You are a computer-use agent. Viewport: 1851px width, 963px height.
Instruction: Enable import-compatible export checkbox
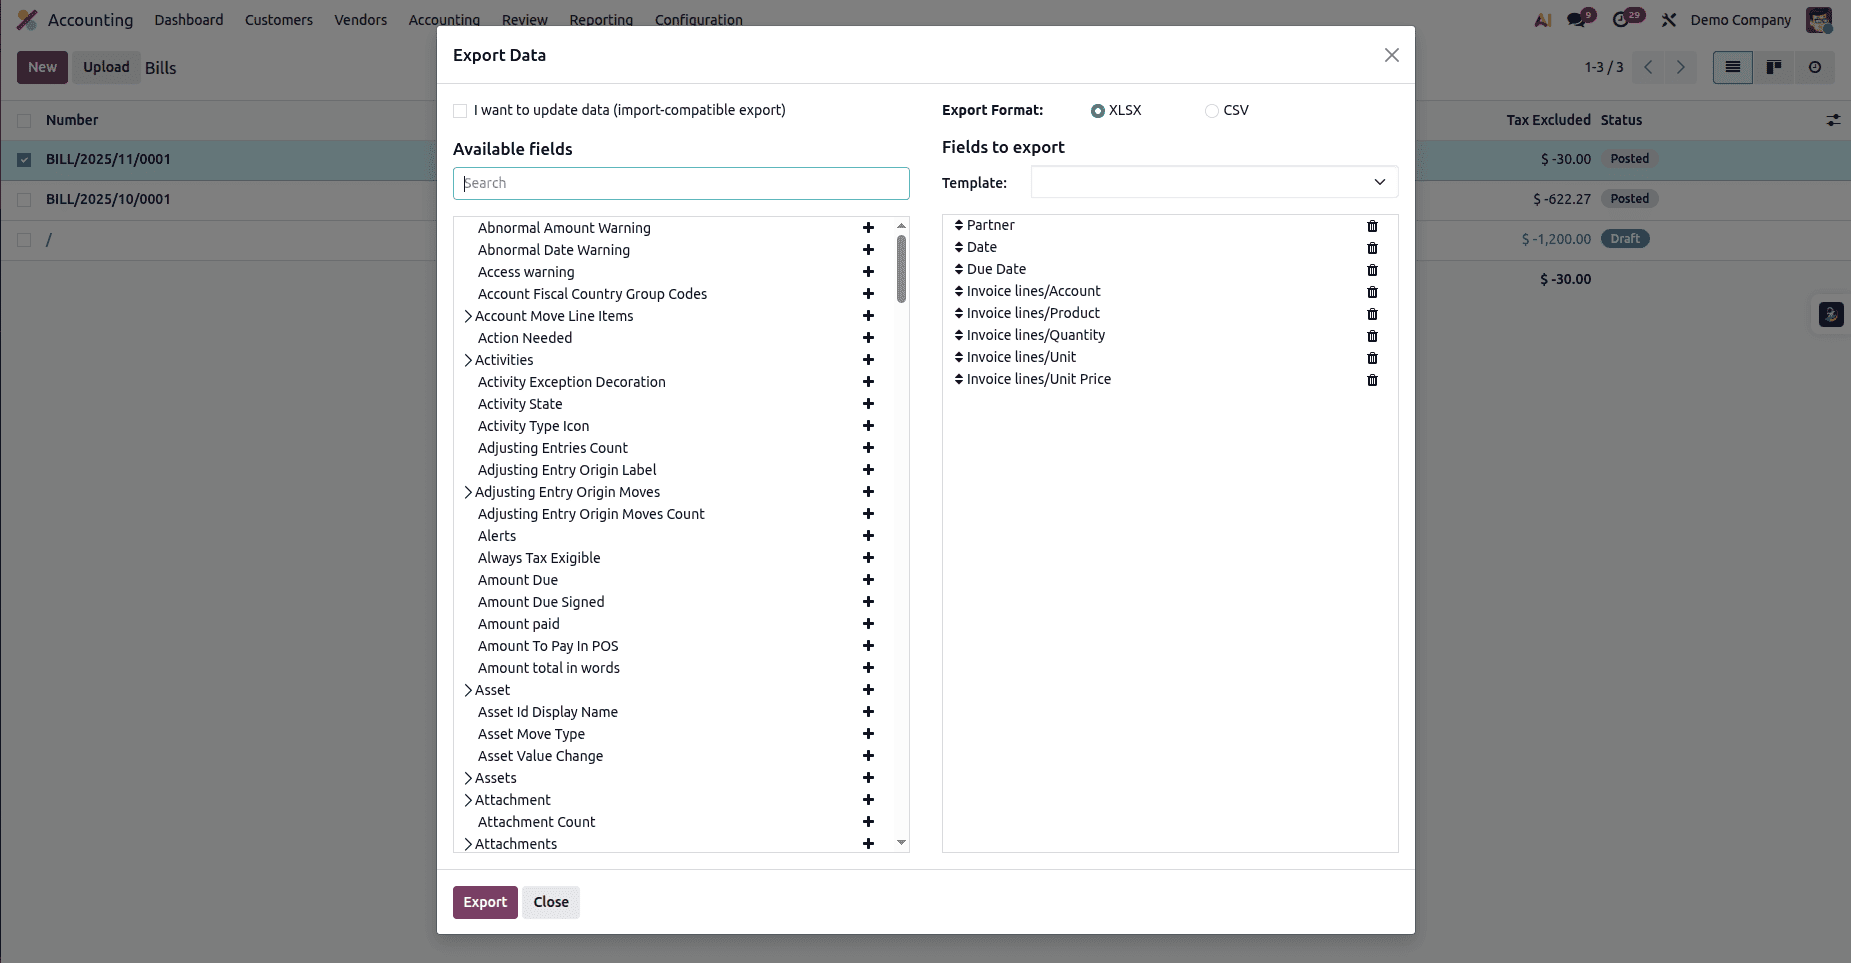pyautogui.click(x=460, y=110)
